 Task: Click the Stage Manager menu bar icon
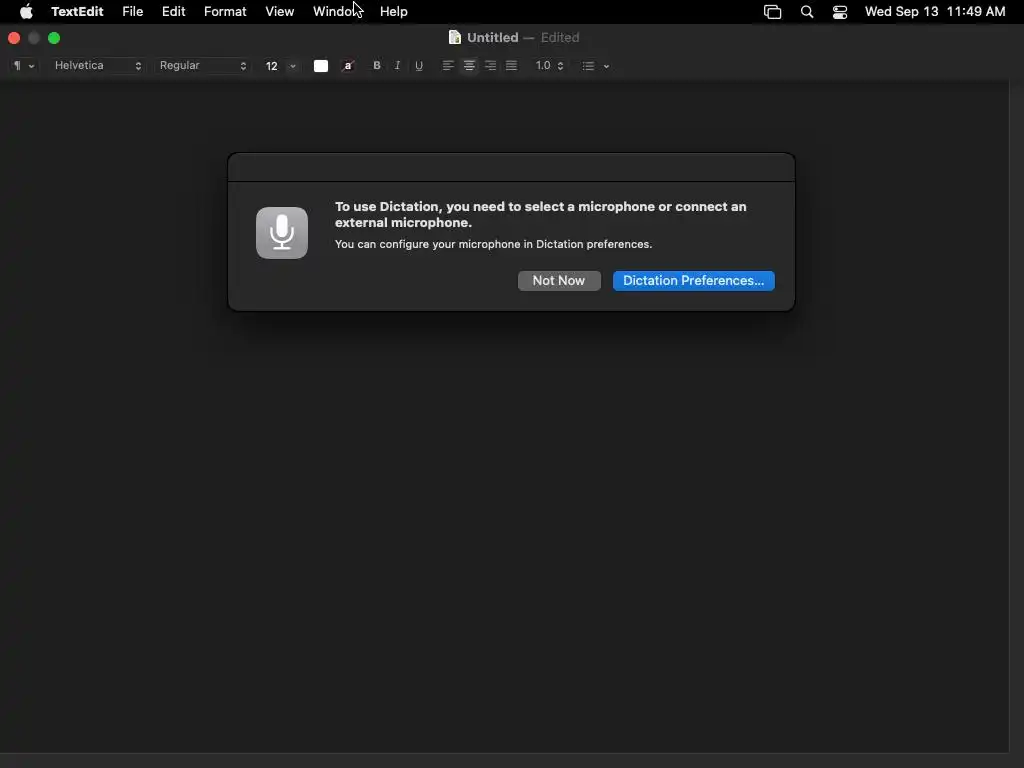pos(773,12)
